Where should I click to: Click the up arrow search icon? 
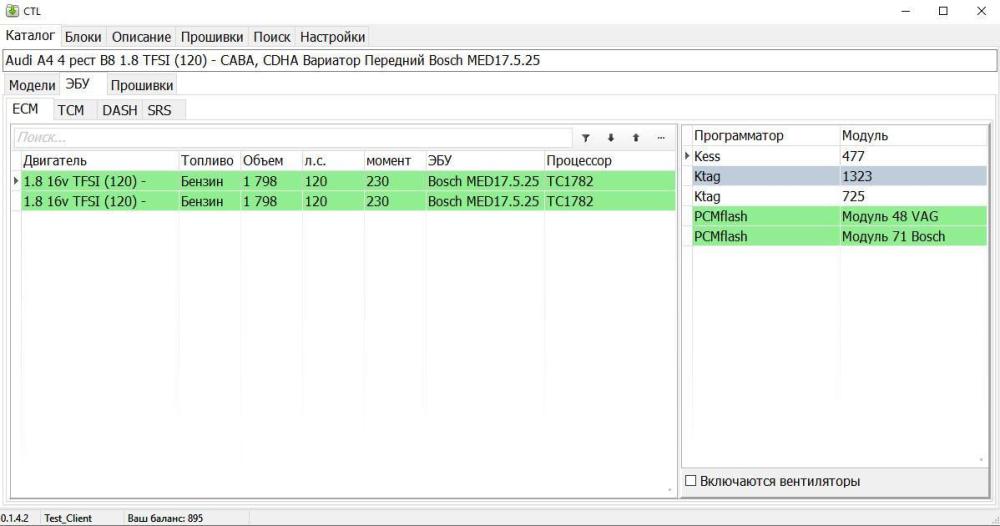pos(635,138)
